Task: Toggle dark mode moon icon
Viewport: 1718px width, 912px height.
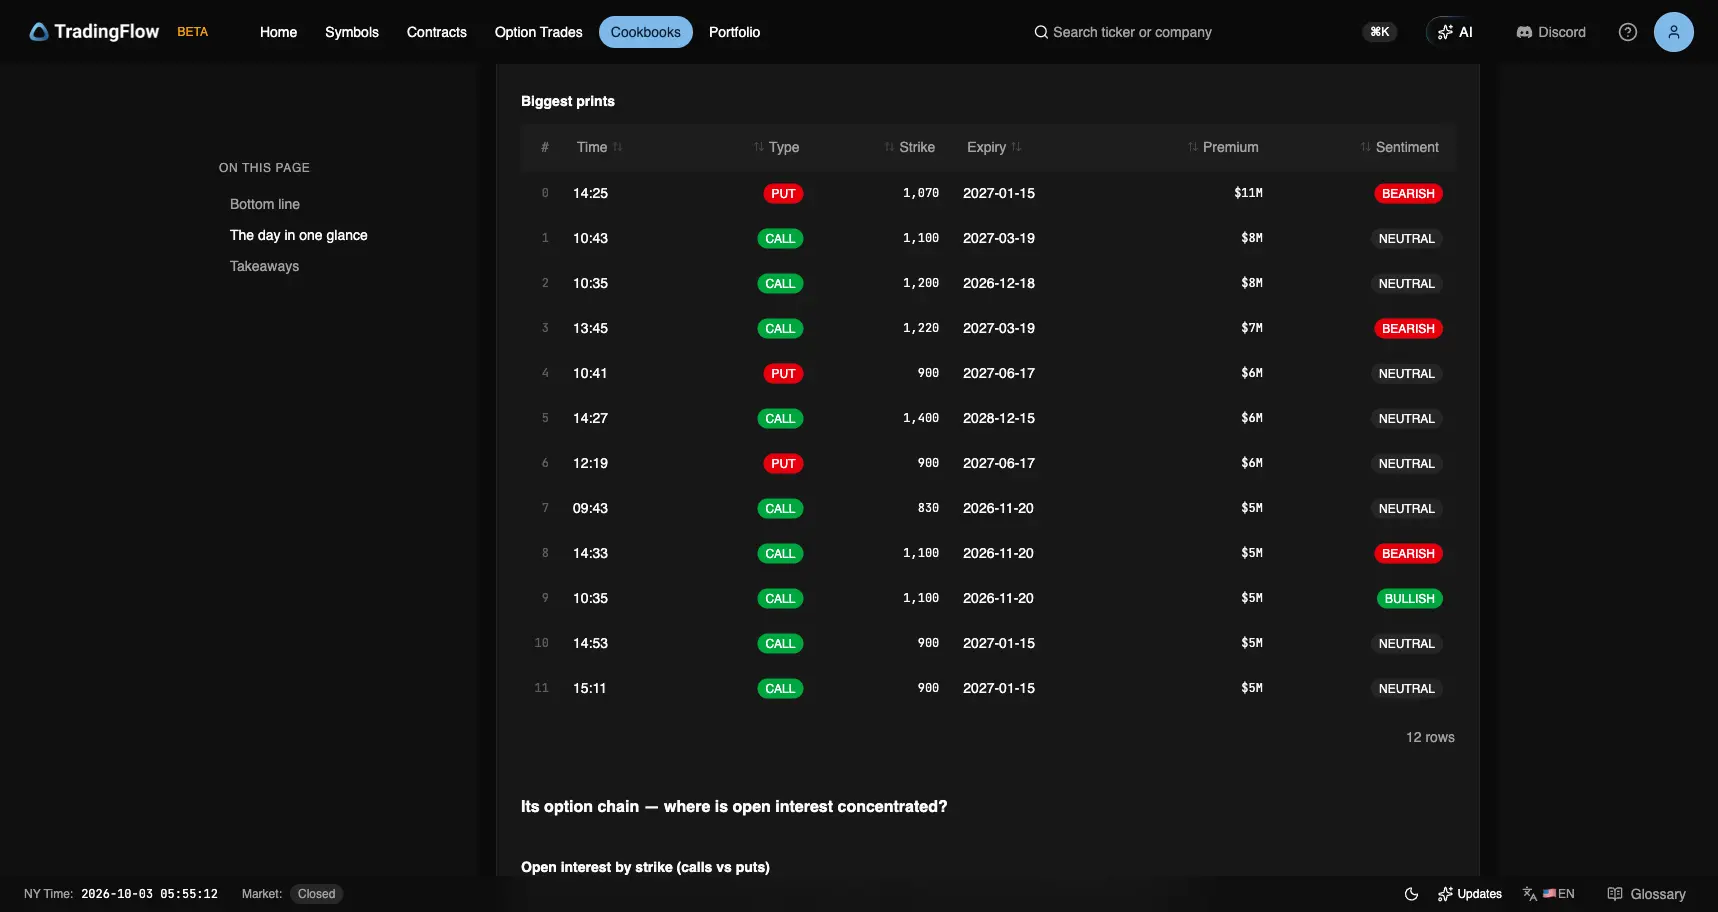Action: (x=1411, y=894)
